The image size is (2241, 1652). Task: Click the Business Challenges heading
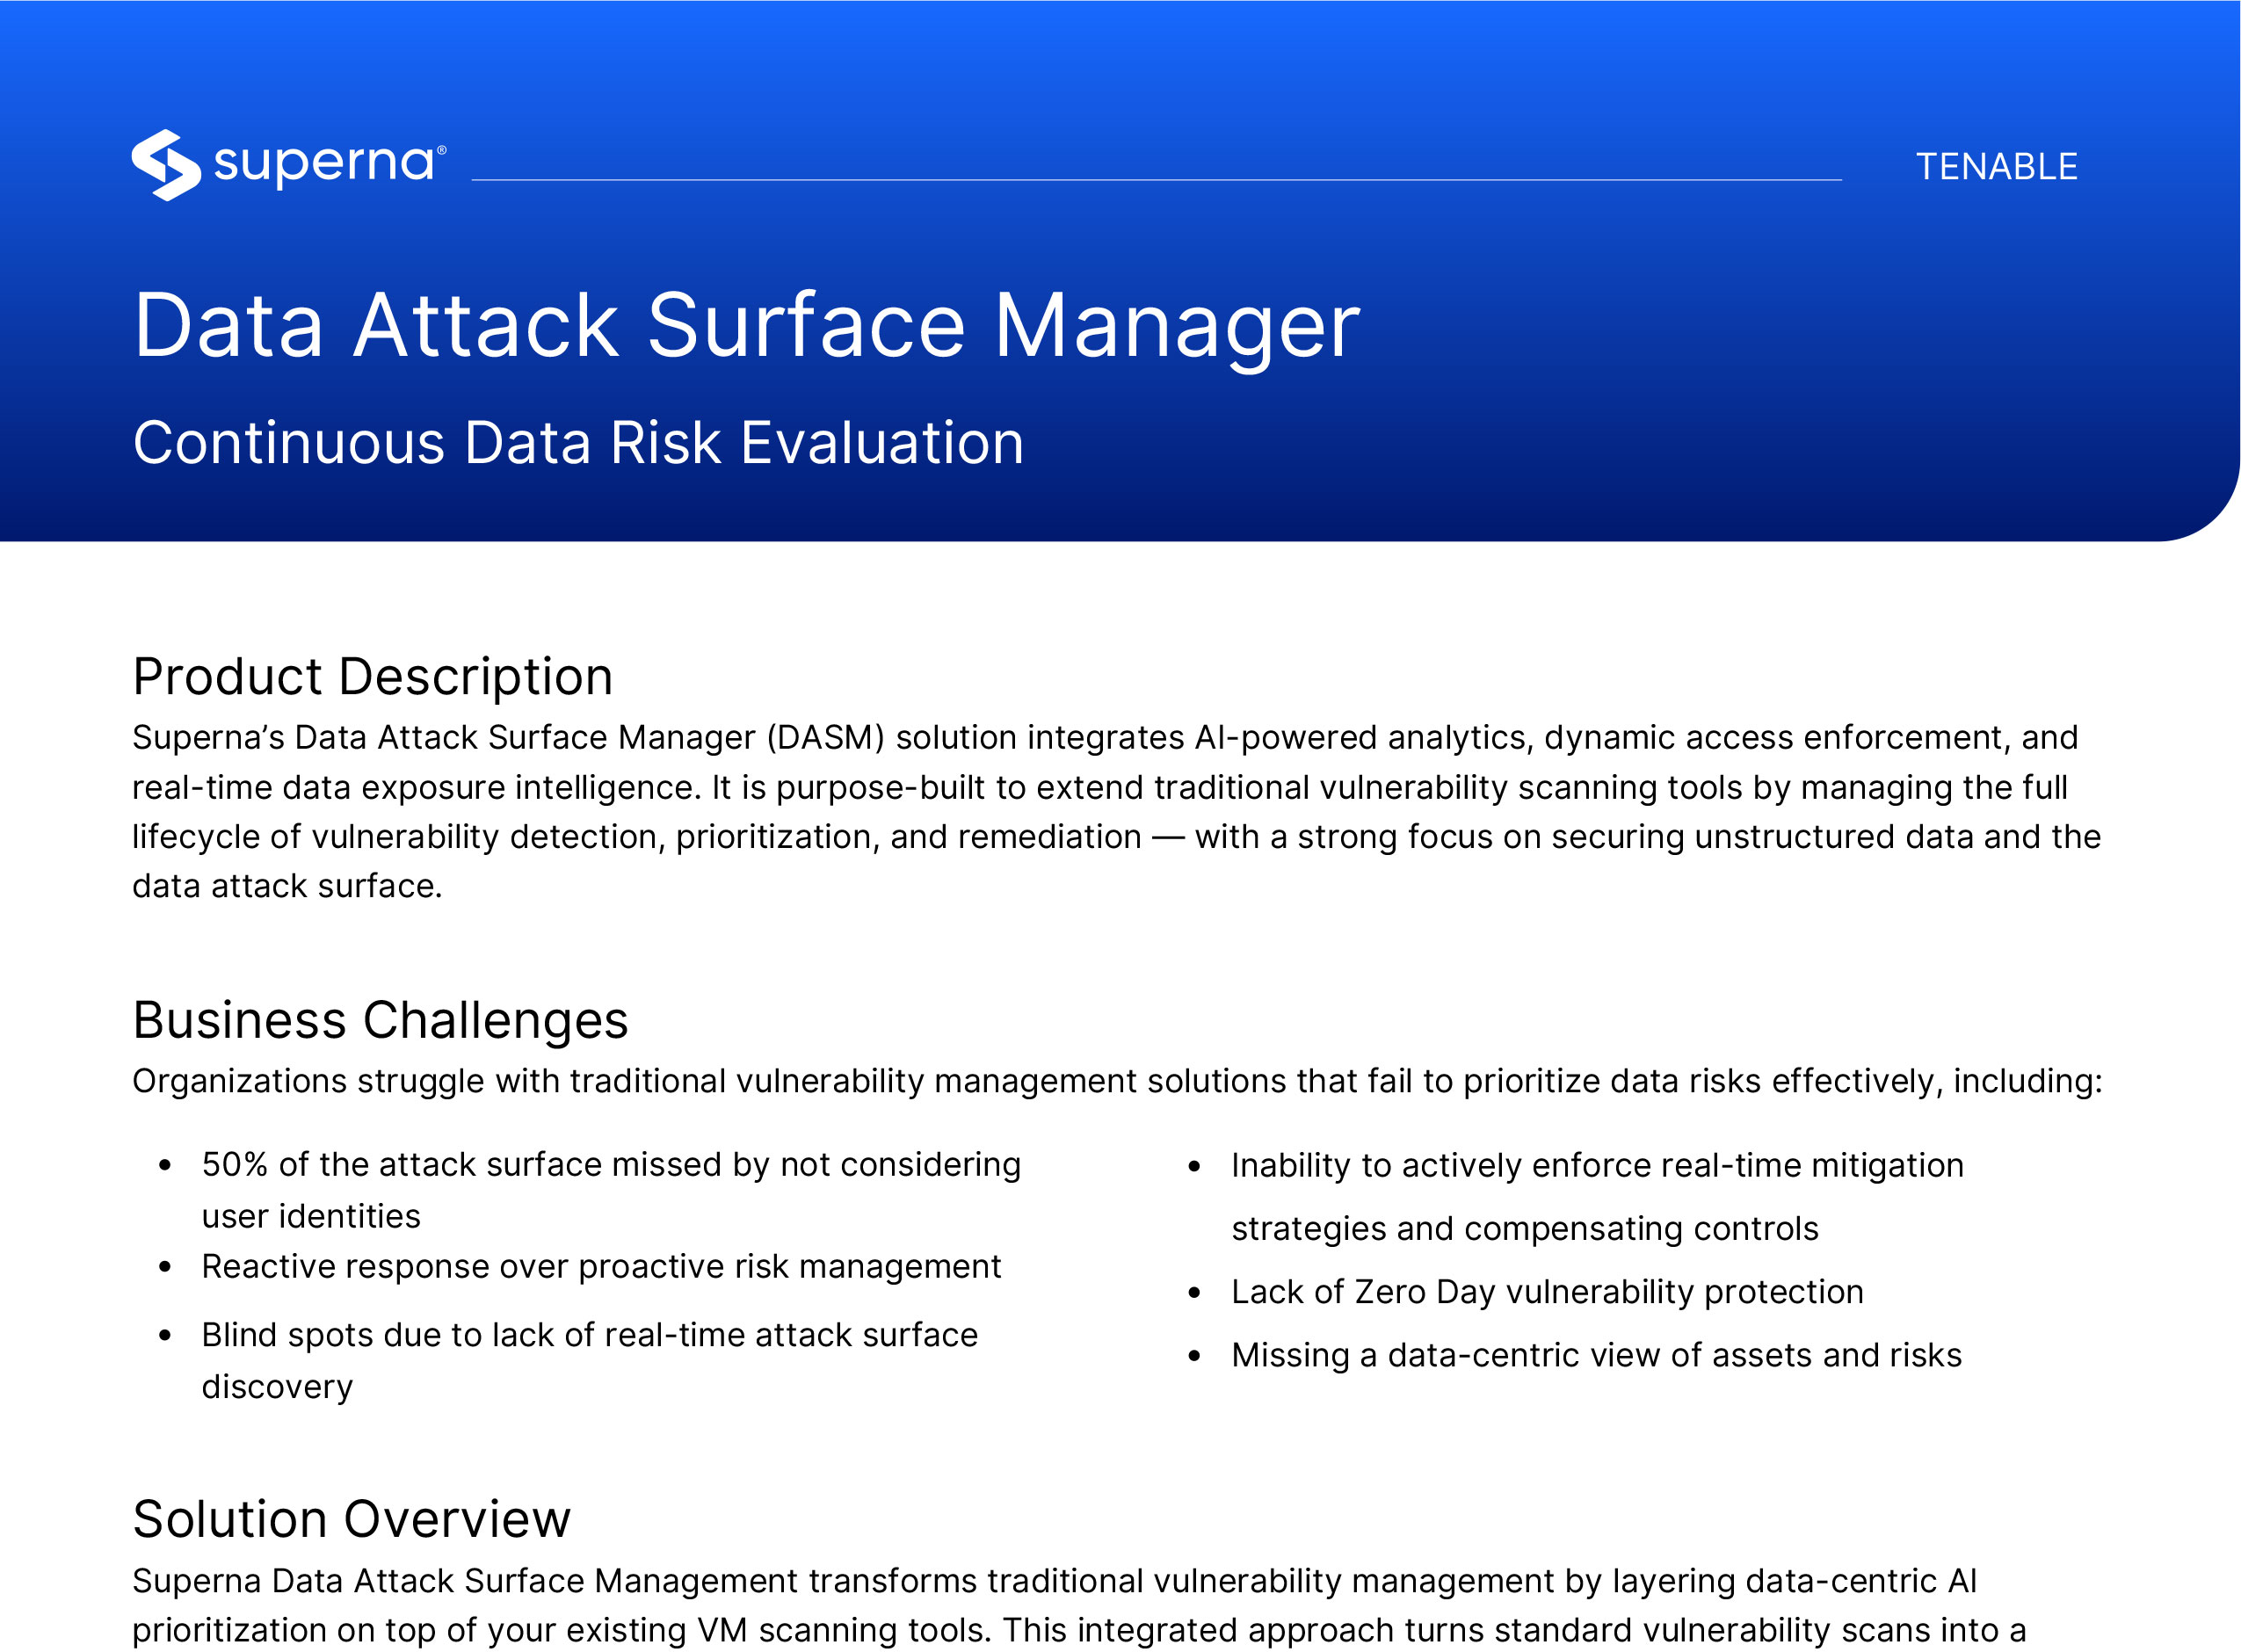[380, 1021]
